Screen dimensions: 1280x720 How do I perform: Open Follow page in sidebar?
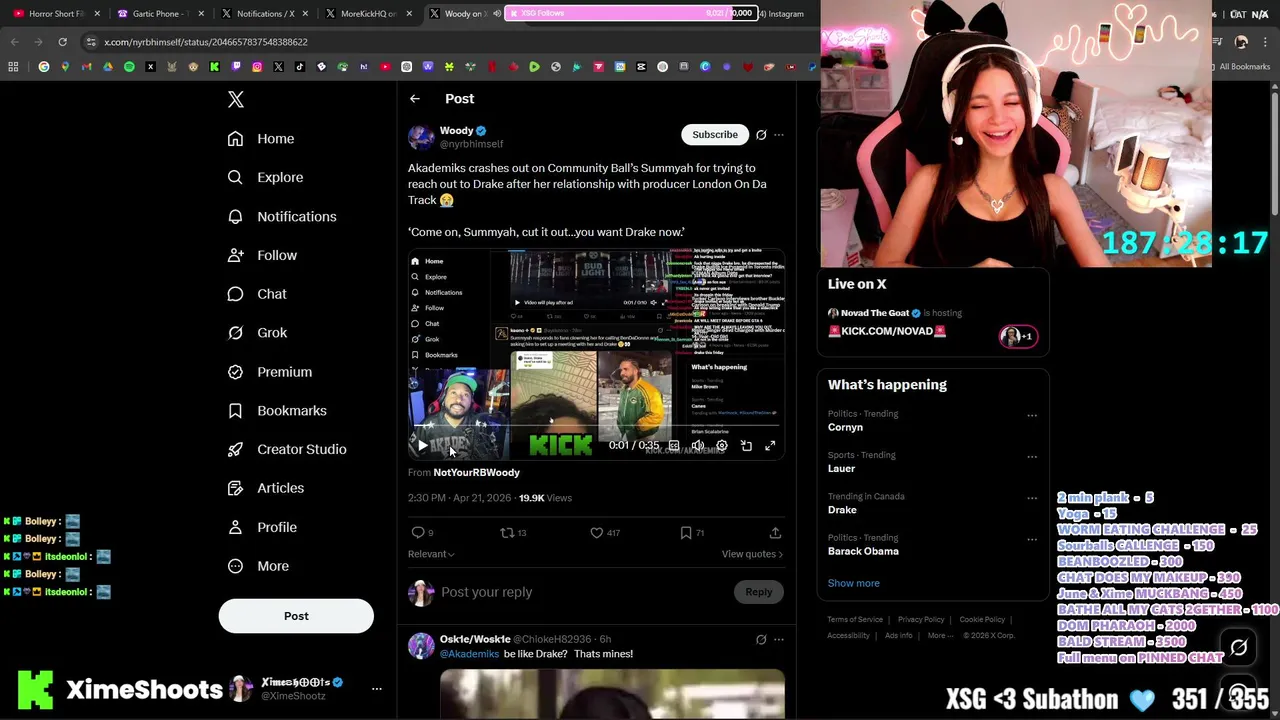262,255
